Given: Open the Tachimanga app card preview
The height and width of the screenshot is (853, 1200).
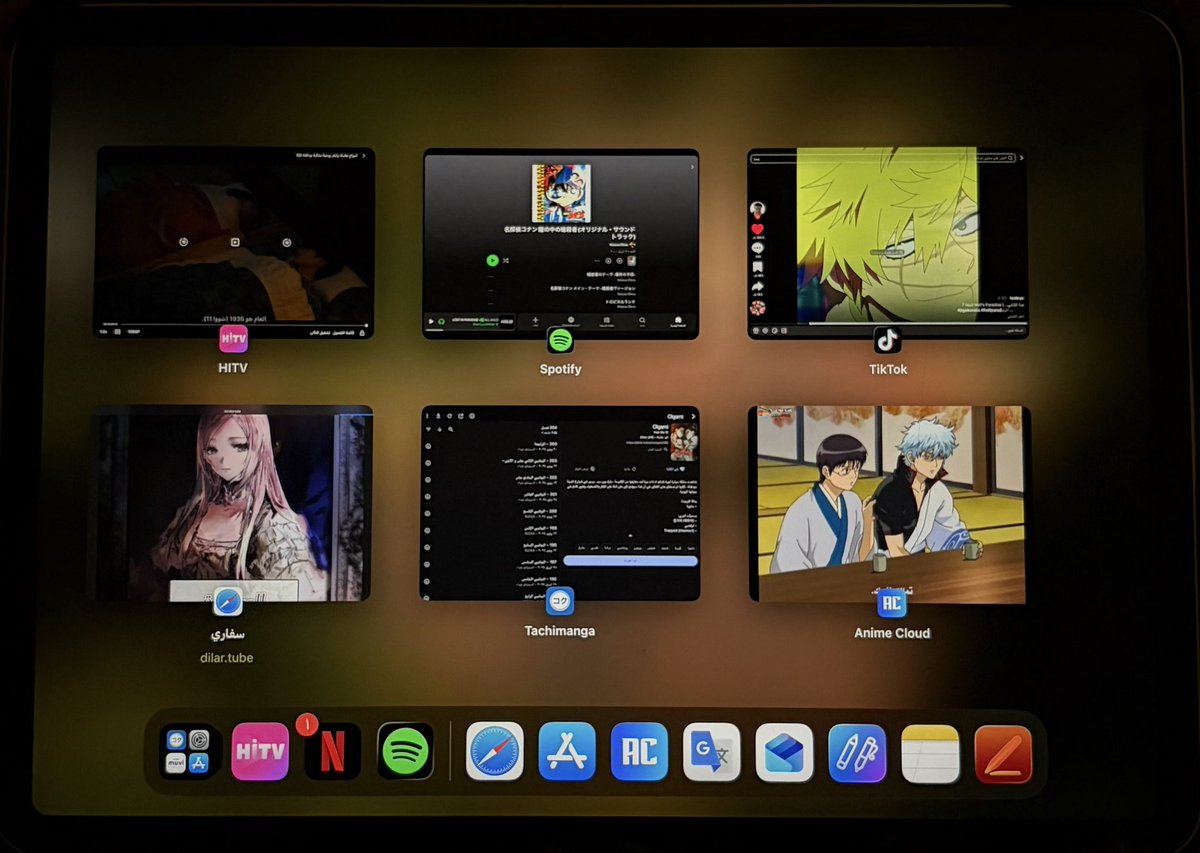Looking at the screenshot, I should click(559, 503).
